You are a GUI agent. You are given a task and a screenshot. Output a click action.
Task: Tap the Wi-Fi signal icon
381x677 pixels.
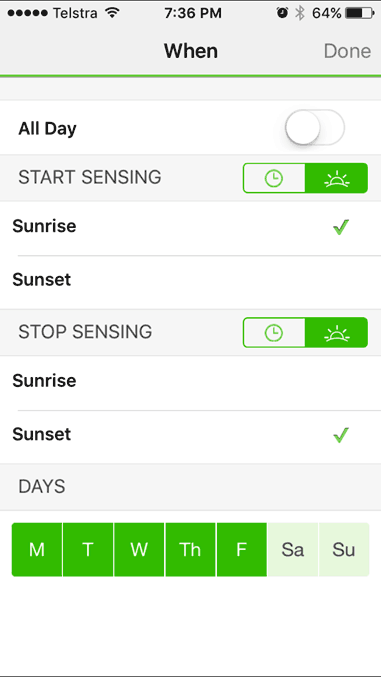click(x=112, y=13)
